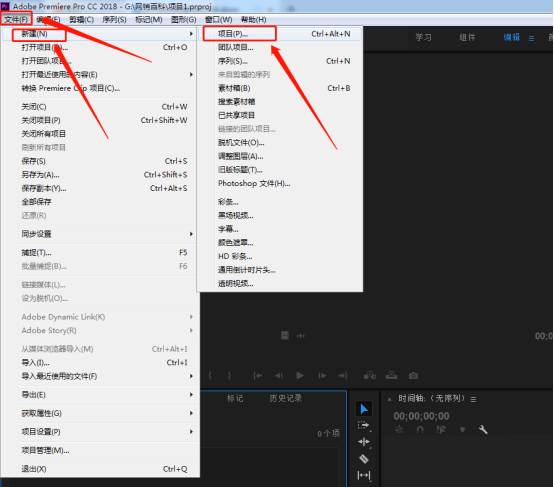Viewport: 554px width, 487px height.
Task: Click drag audio only icon in monitor
Action: pos(301,336)
